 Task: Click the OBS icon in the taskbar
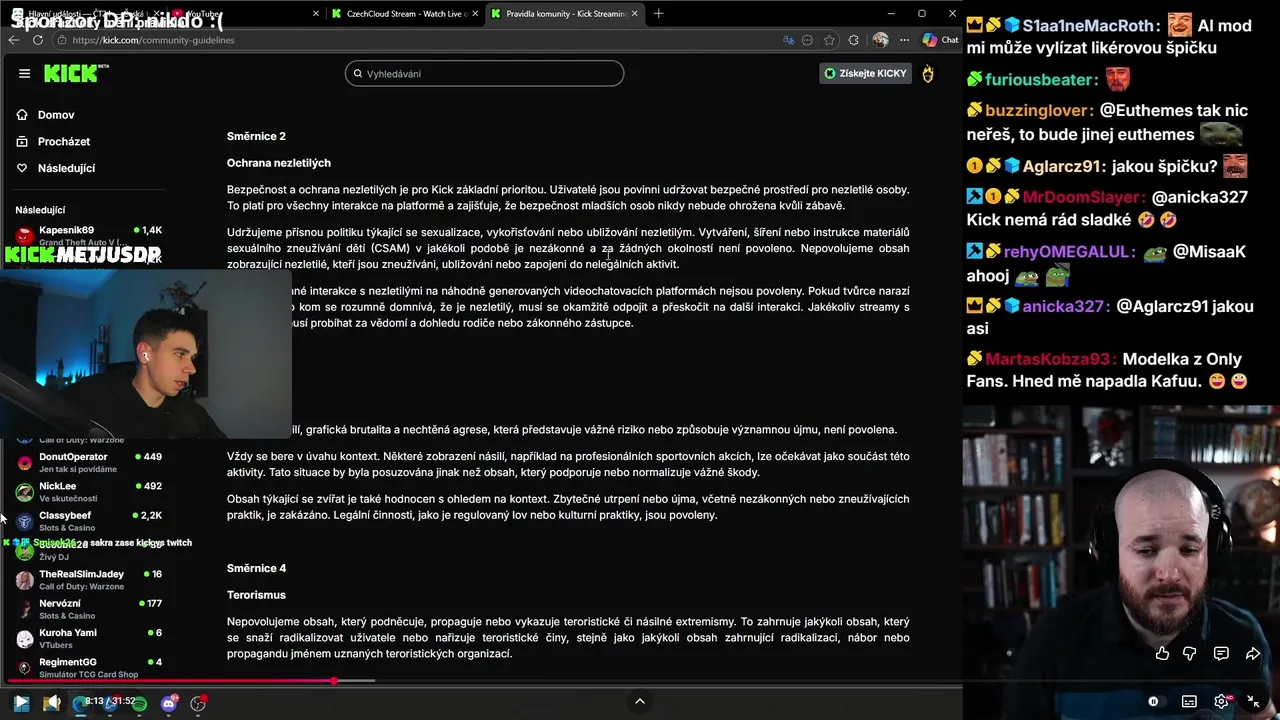pyautogui.click(x=198, y=704)
